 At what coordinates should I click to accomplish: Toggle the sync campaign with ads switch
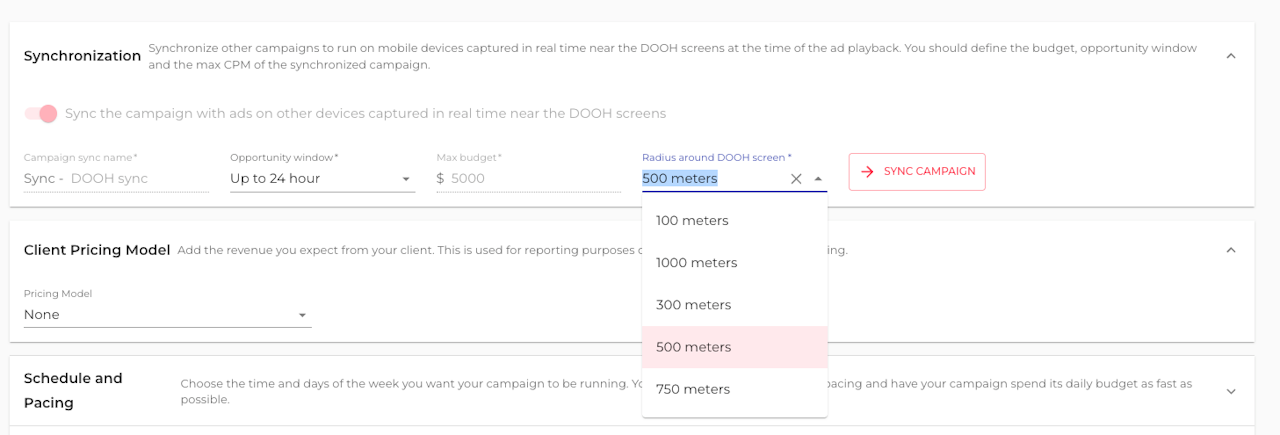(41, 114)
